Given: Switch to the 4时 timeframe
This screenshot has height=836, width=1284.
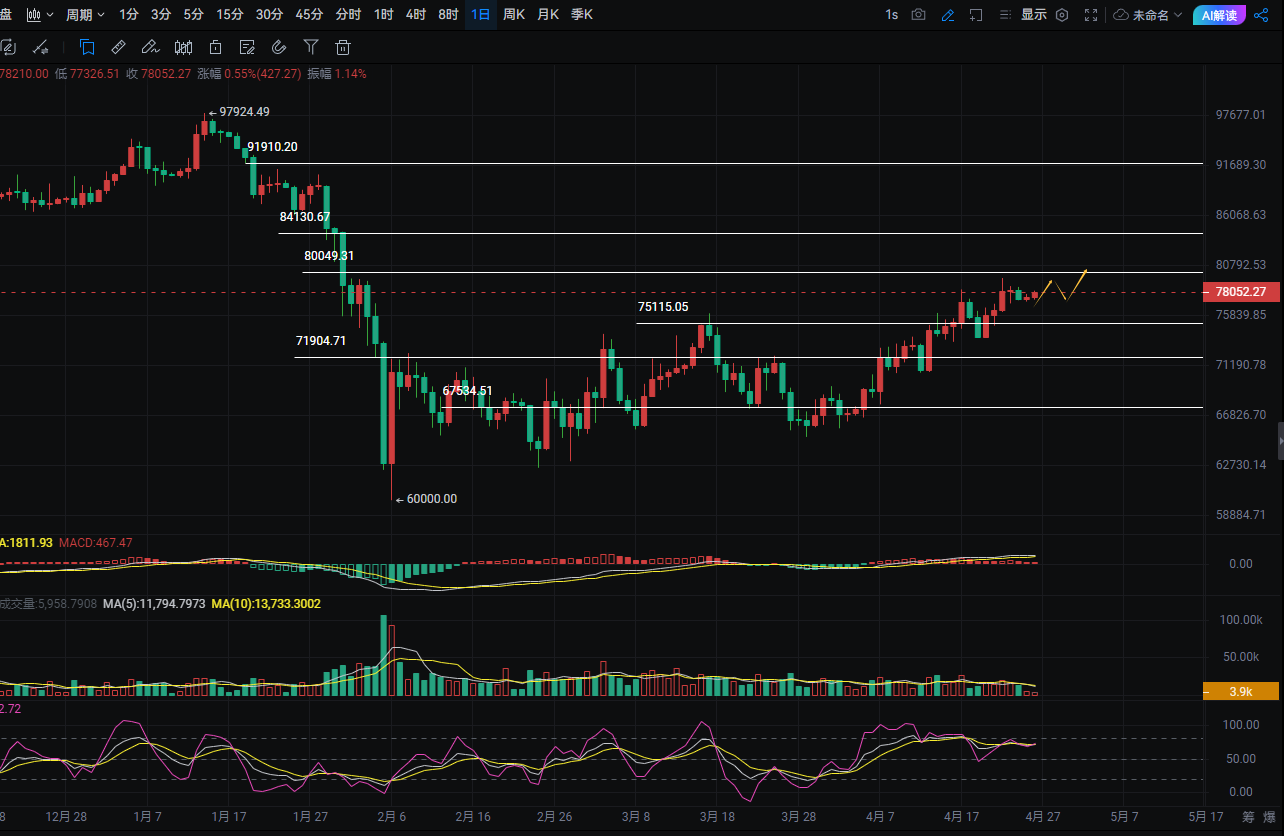Looking at the screenshot, I should click(415, 15).
